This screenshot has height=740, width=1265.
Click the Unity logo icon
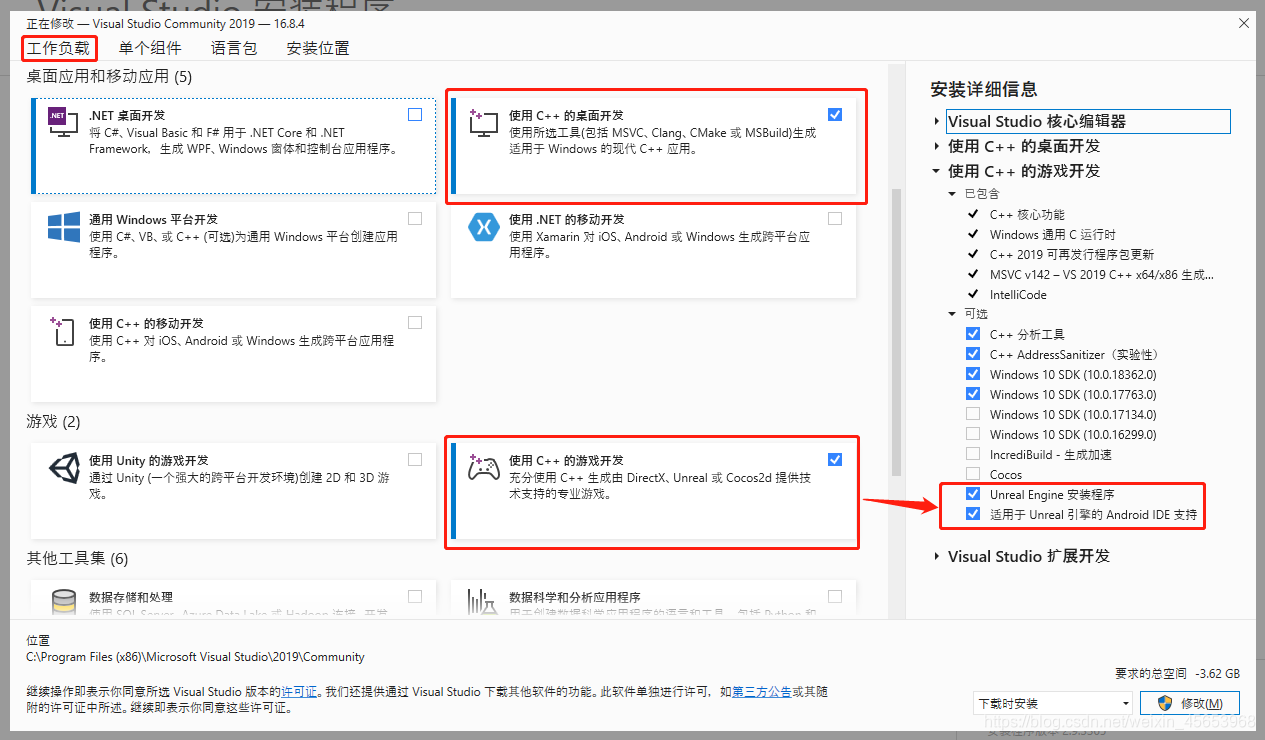click(64, 468)
